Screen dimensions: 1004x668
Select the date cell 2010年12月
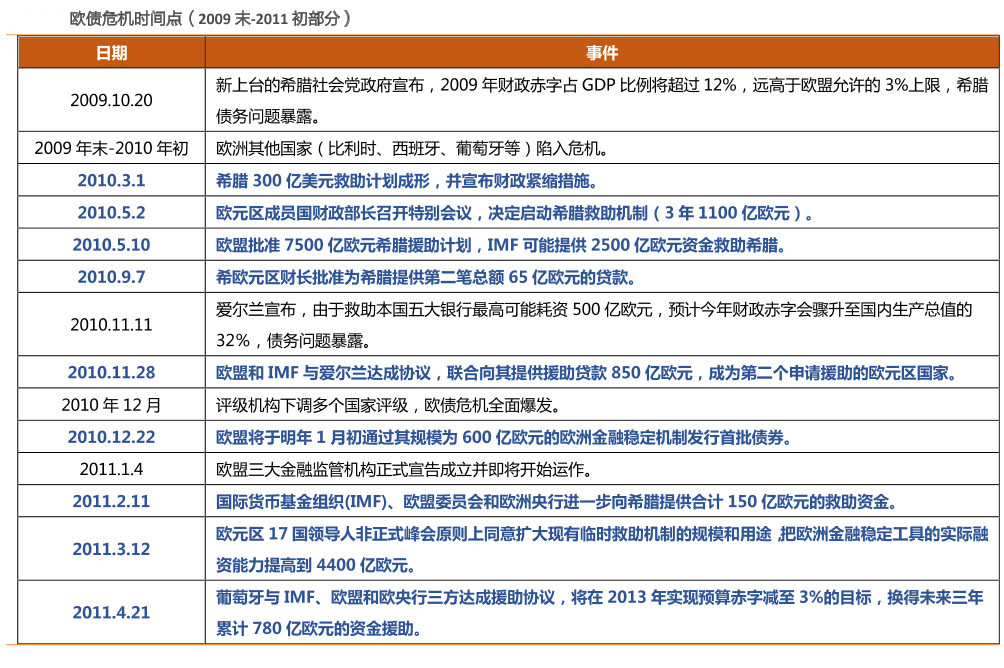(111, 405)
